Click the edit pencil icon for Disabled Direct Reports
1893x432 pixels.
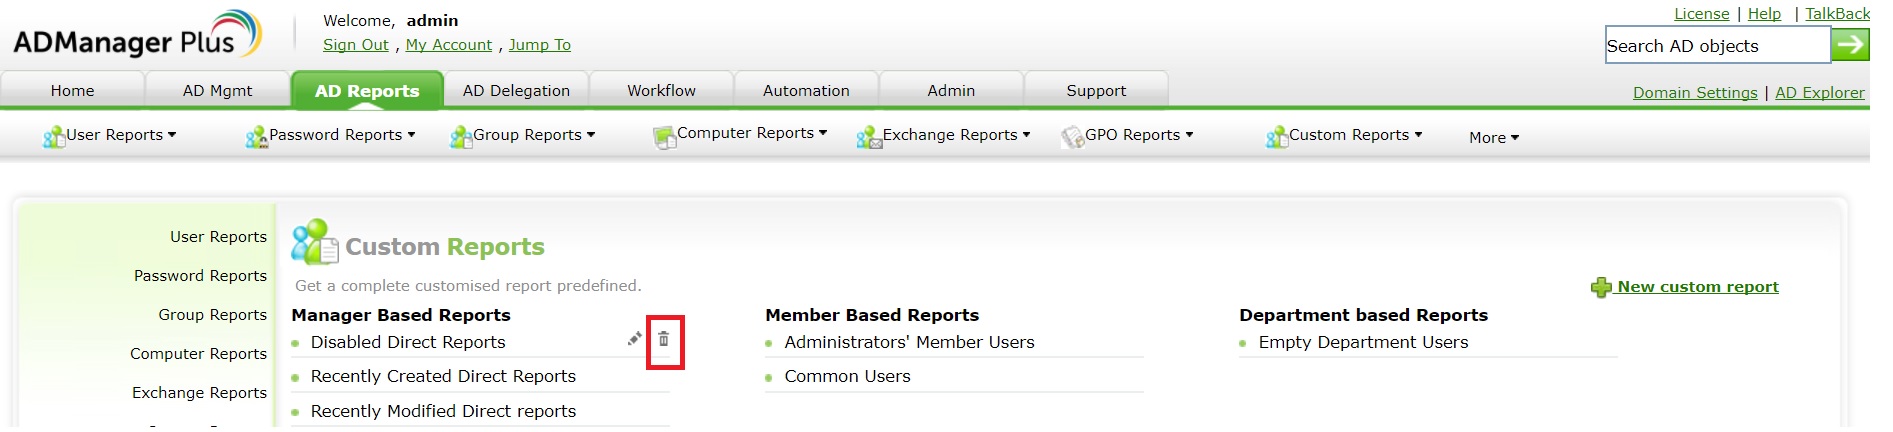click(x=634, y=339)
